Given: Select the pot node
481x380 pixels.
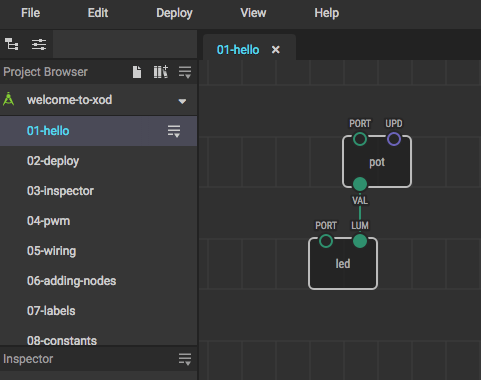Looking at the screenshot, I should tap(377, 162).
